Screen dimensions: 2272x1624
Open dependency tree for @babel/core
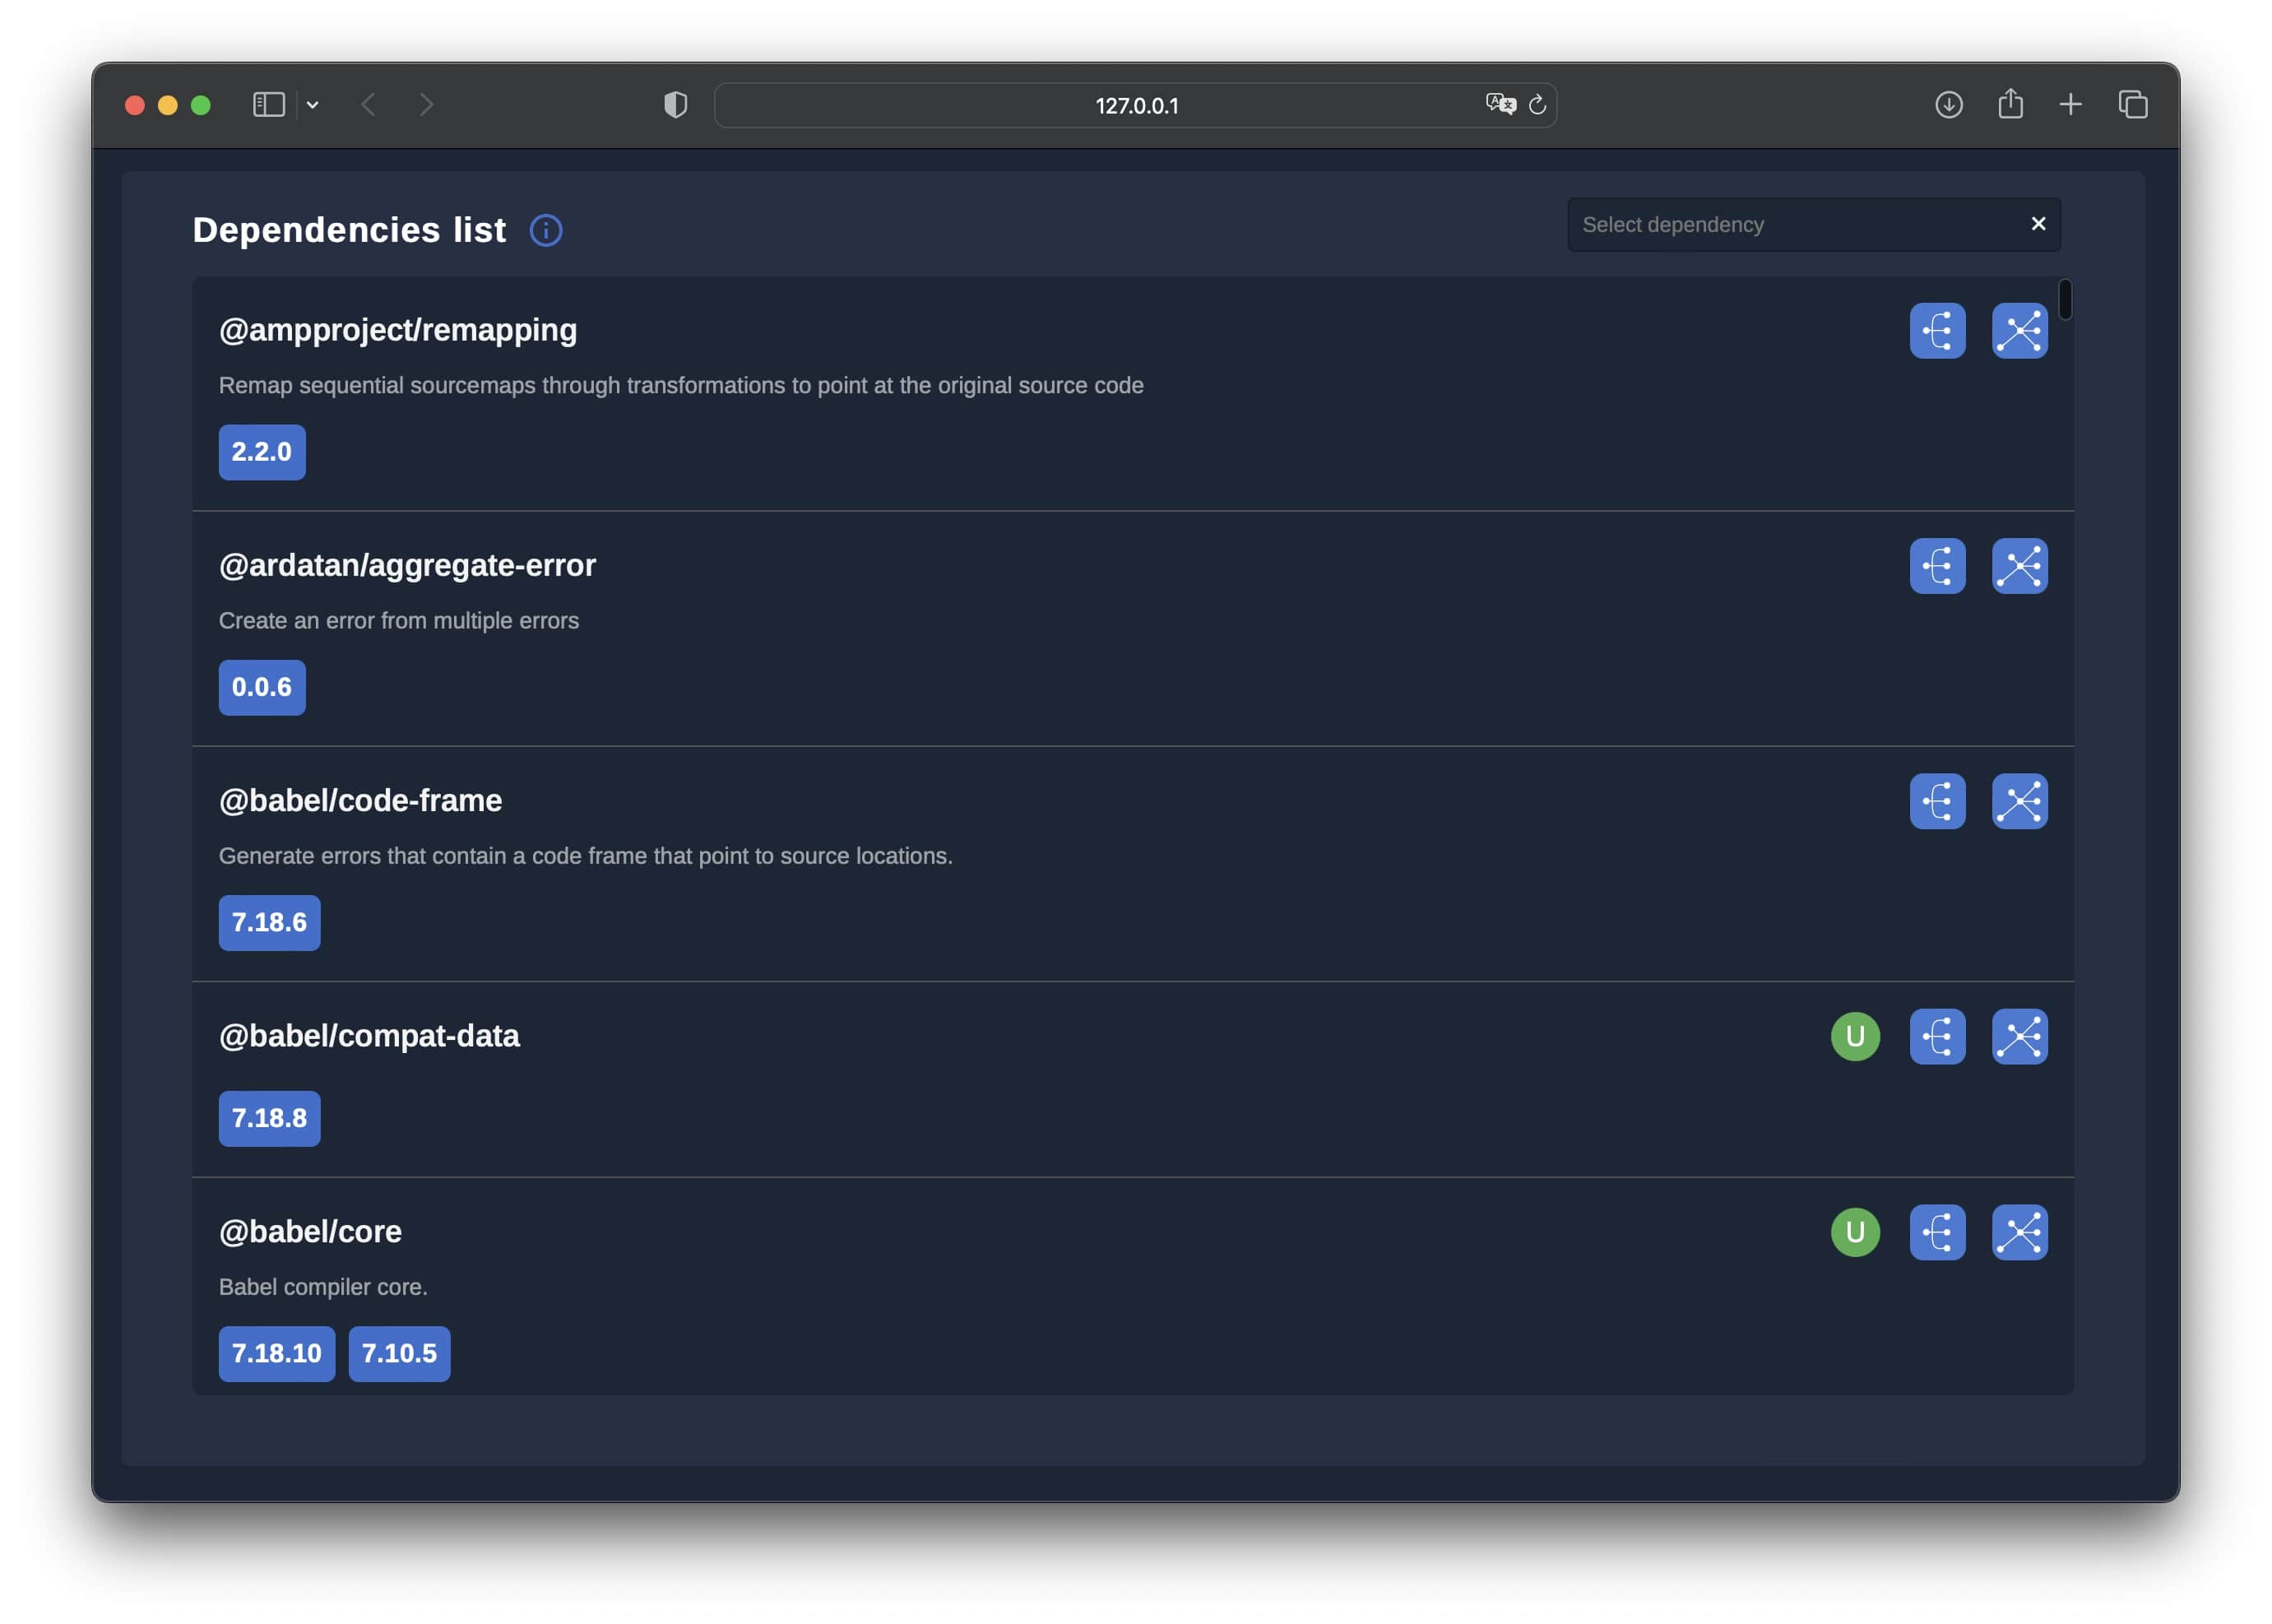point(1937,1232)
